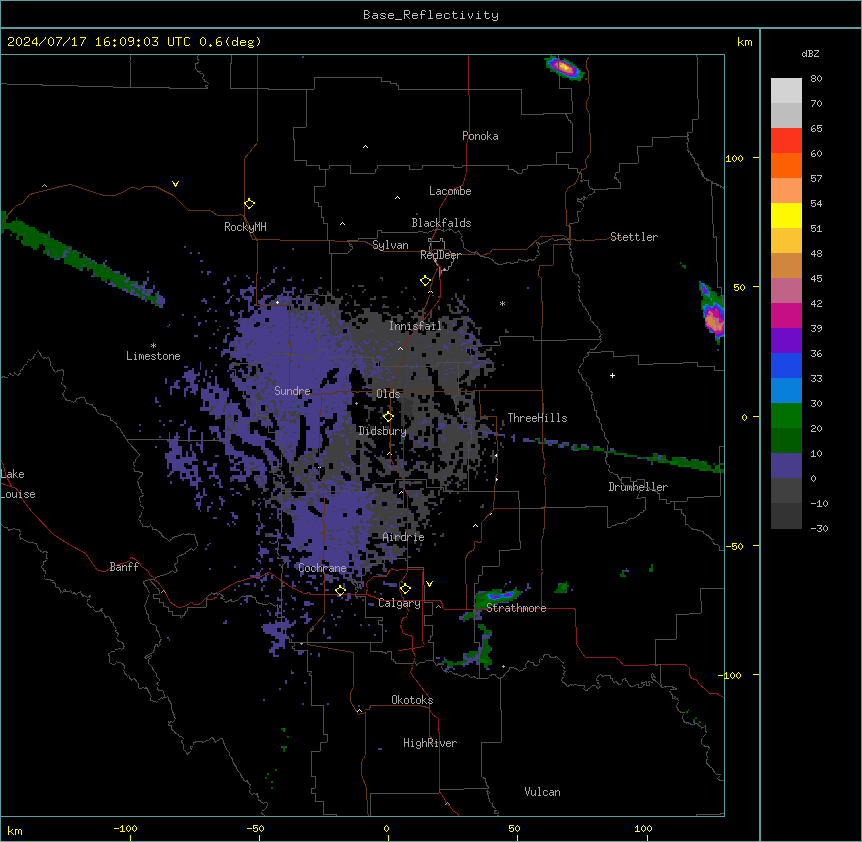Click the yellow V marker east of Calgary
The height and width of the screenshot is (842, 862).
pyautogui.click(x=429, y=584)
